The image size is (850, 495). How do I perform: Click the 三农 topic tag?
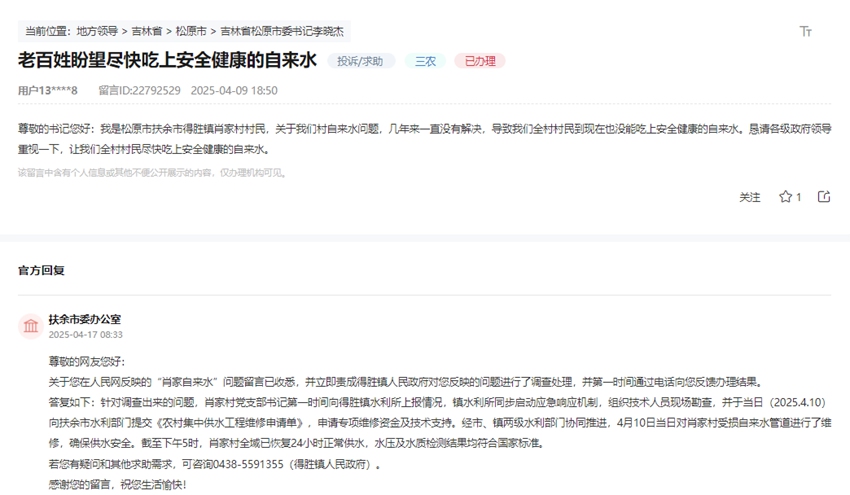pos(426,61)
